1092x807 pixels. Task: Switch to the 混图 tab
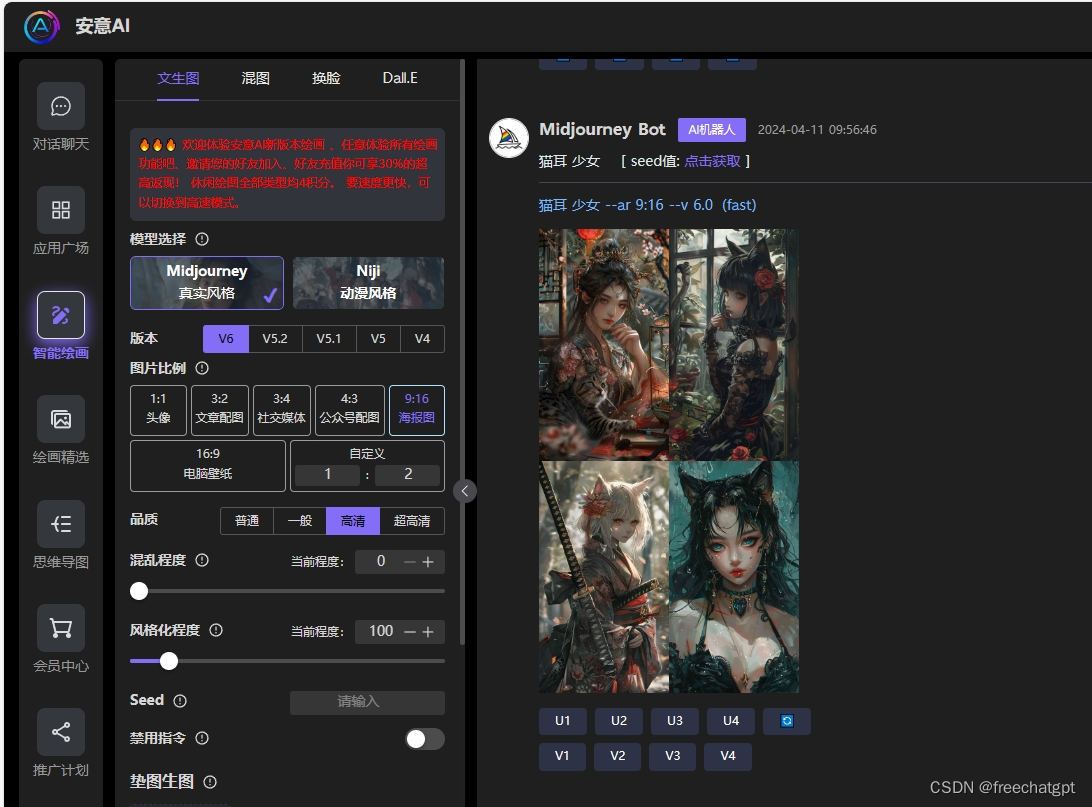tap(256, 78)
